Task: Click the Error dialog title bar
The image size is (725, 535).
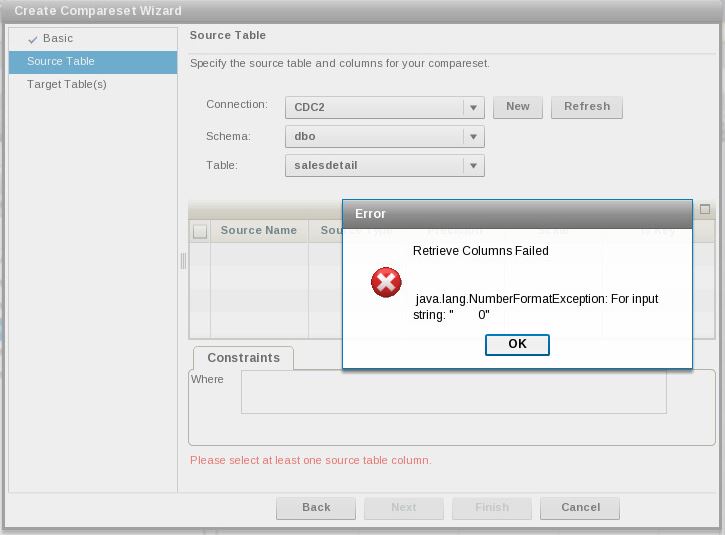Action: tap(517, 214)
